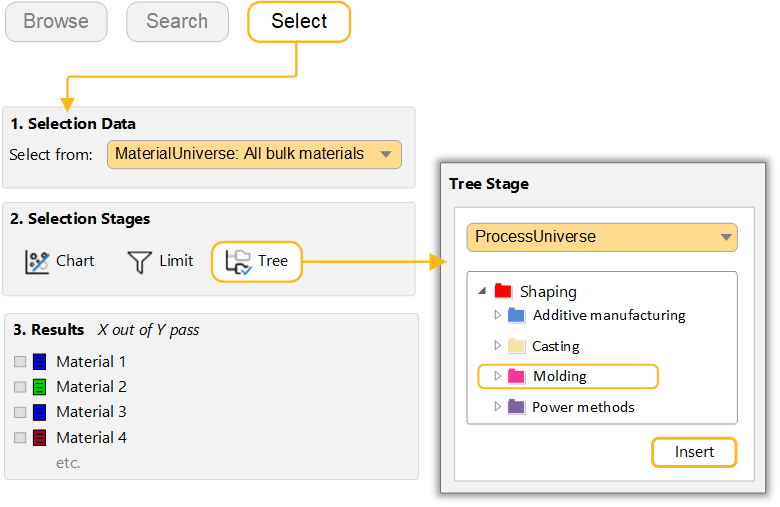Click the Material 3 blue record icon
Image resolution: width=780 pixels, height=507 pixels.
[x=39, y=412]
